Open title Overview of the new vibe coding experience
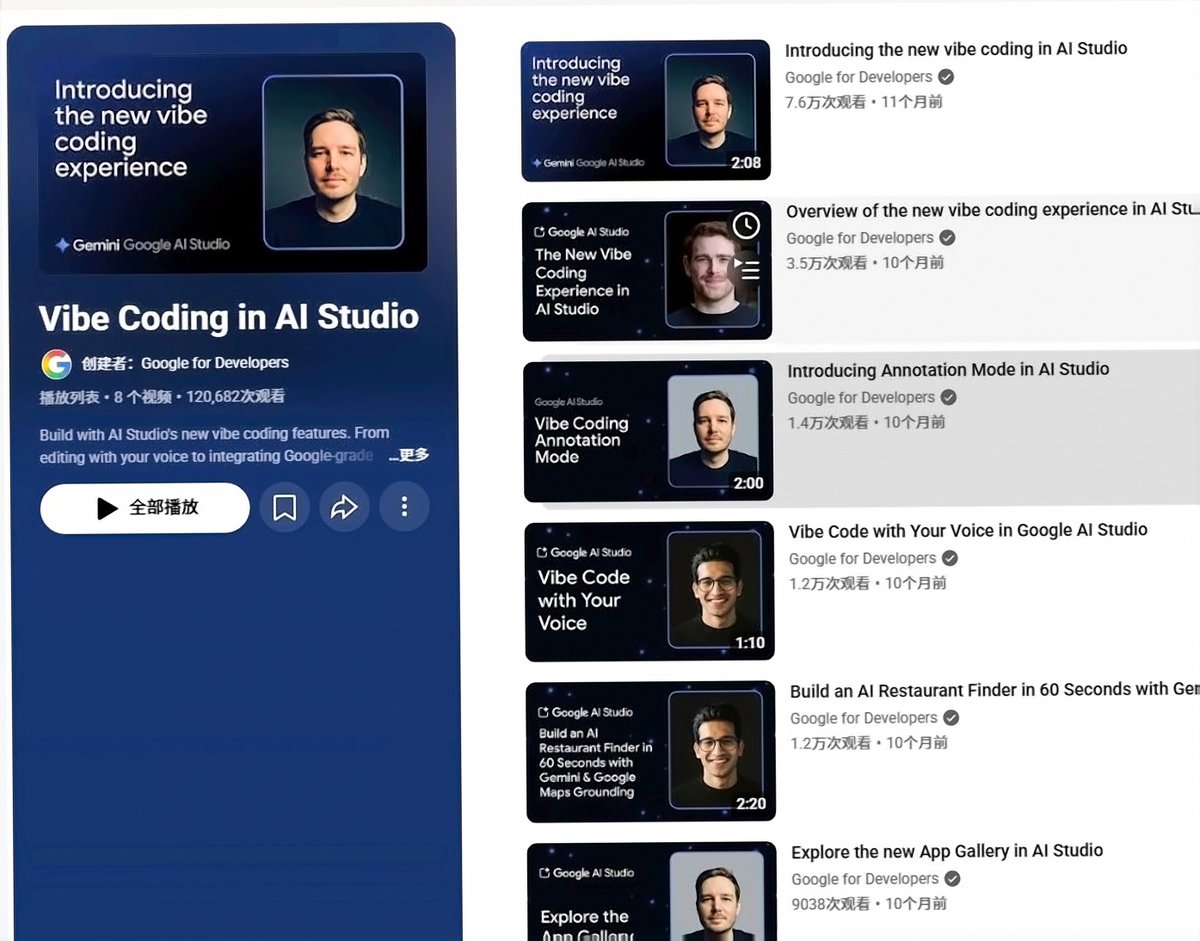Screen dimensions: 1200x941 tap(992, 210)
